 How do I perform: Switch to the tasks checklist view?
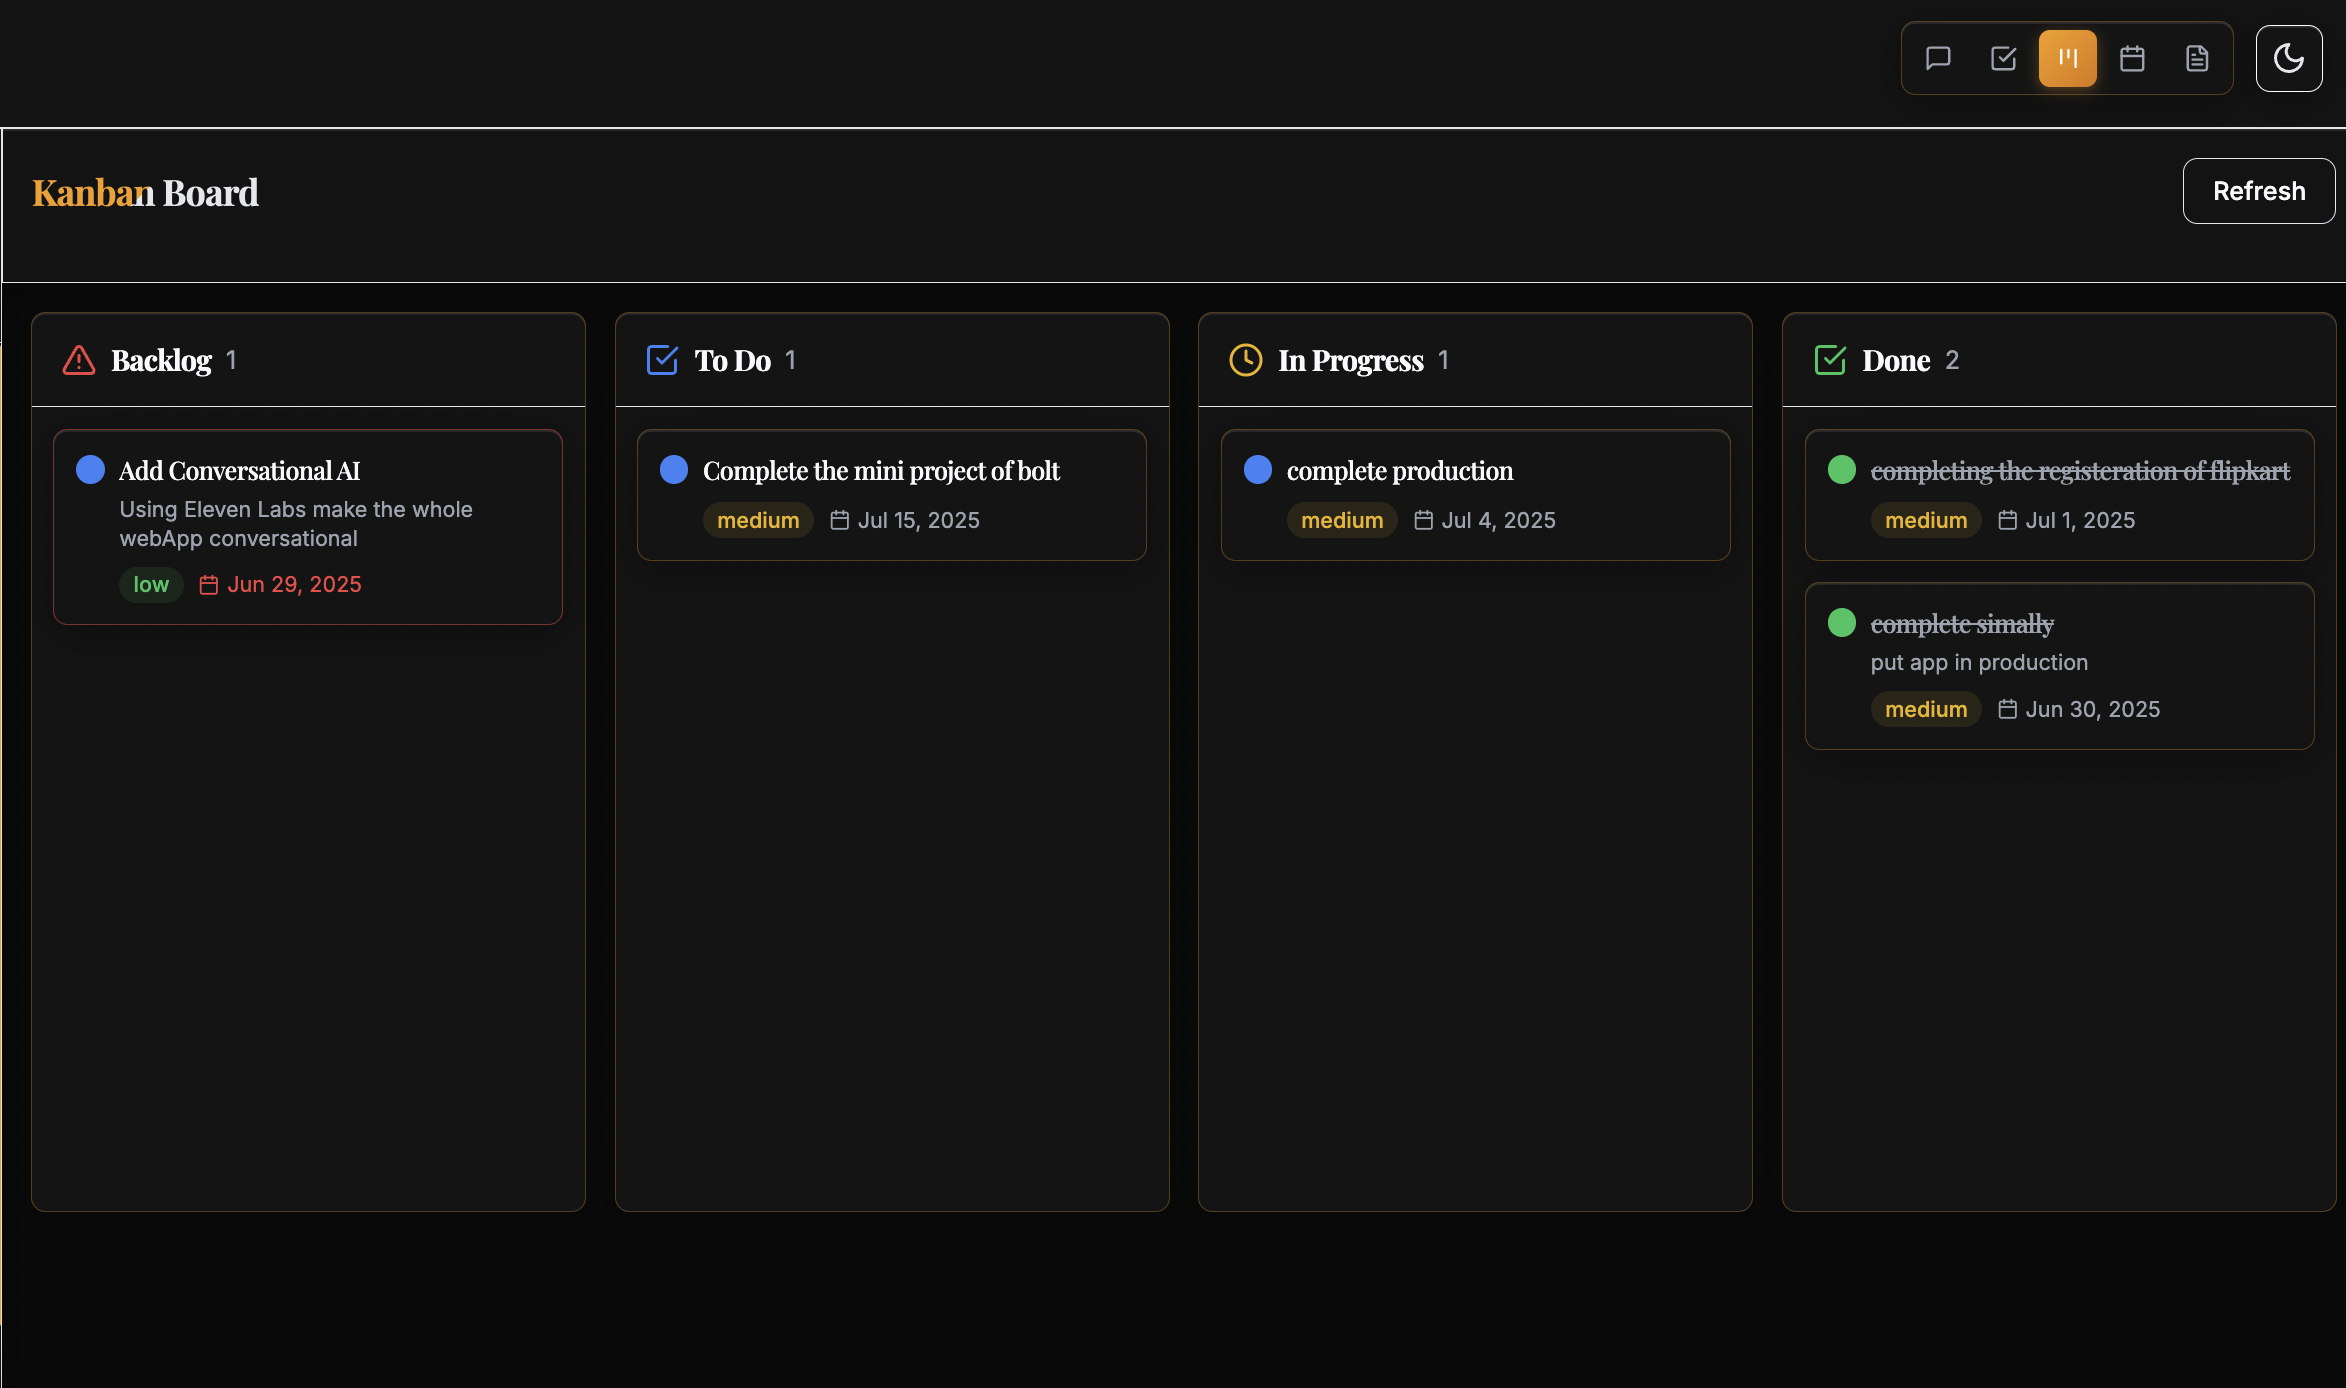click(2003, 58)
